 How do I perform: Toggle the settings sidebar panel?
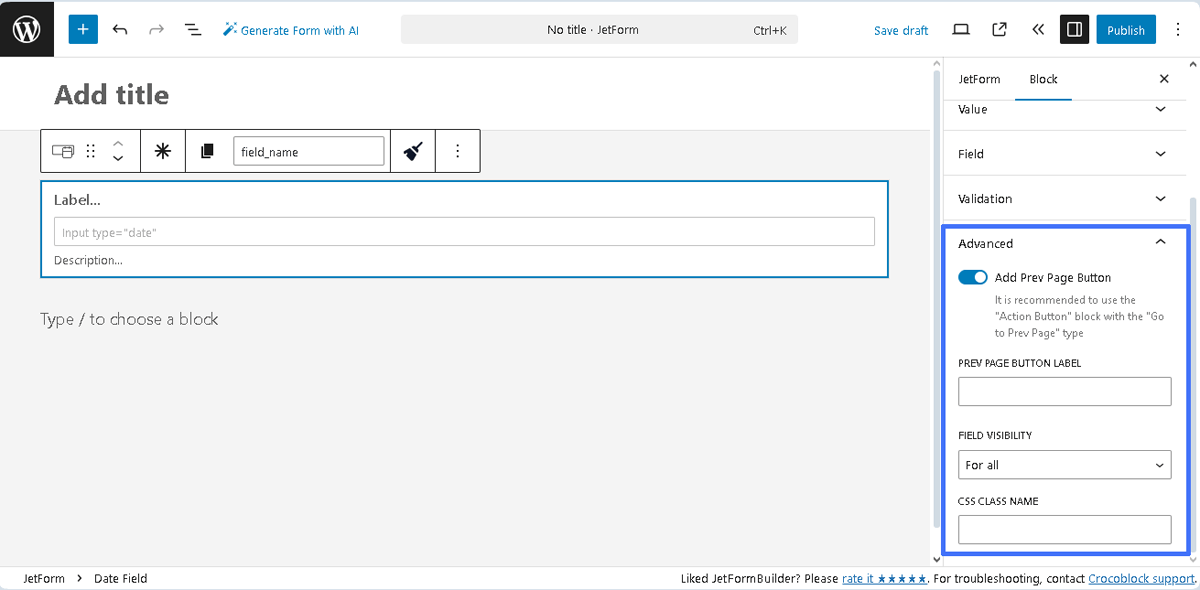[1074, 29]
